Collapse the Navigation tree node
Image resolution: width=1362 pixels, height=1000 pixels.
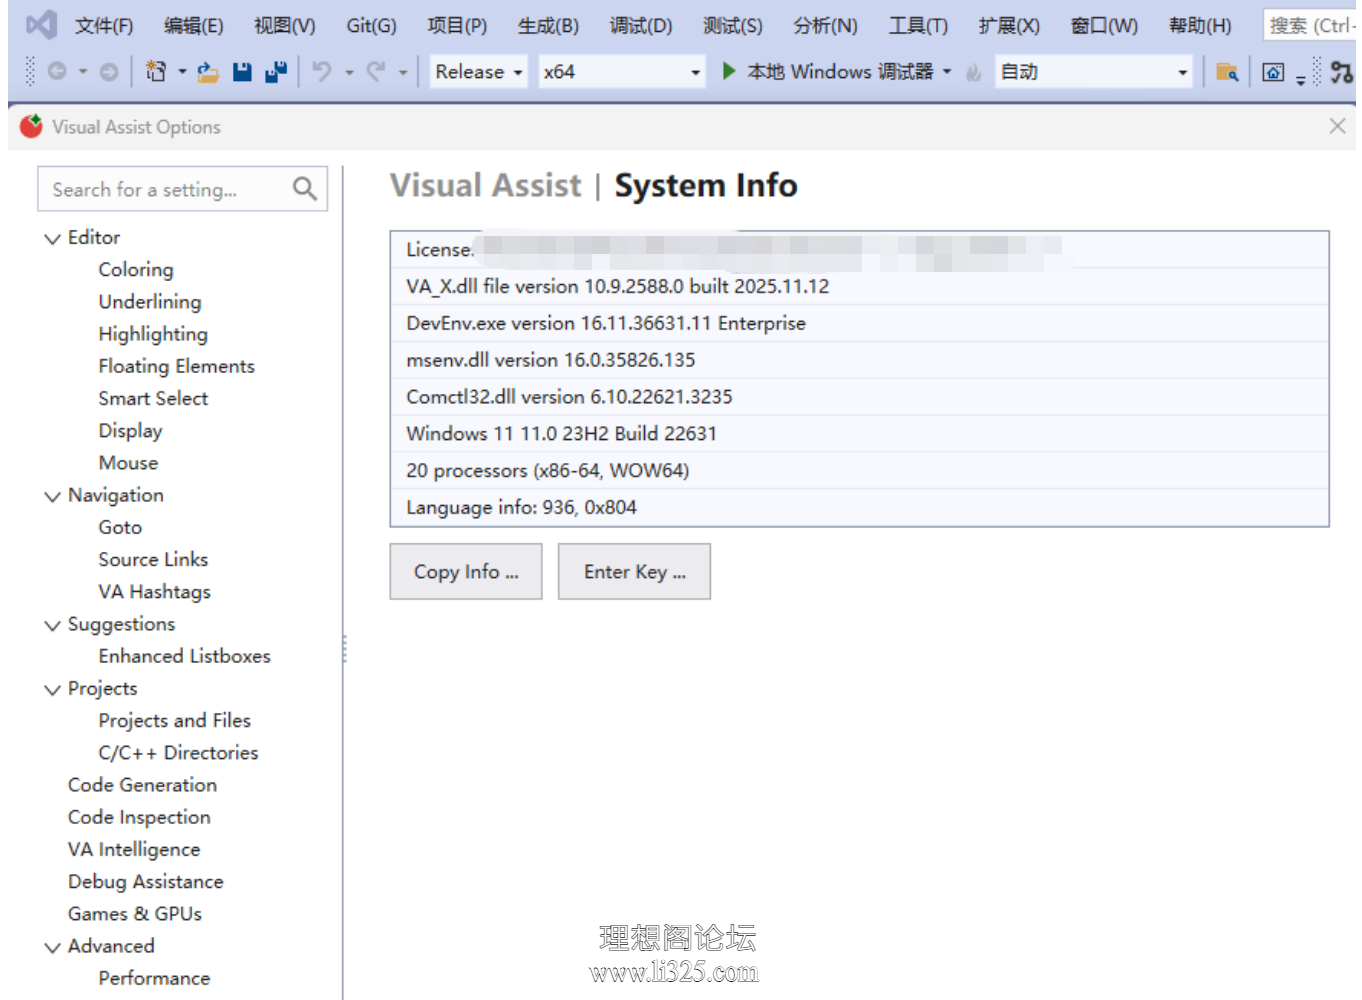coord(52,496)
